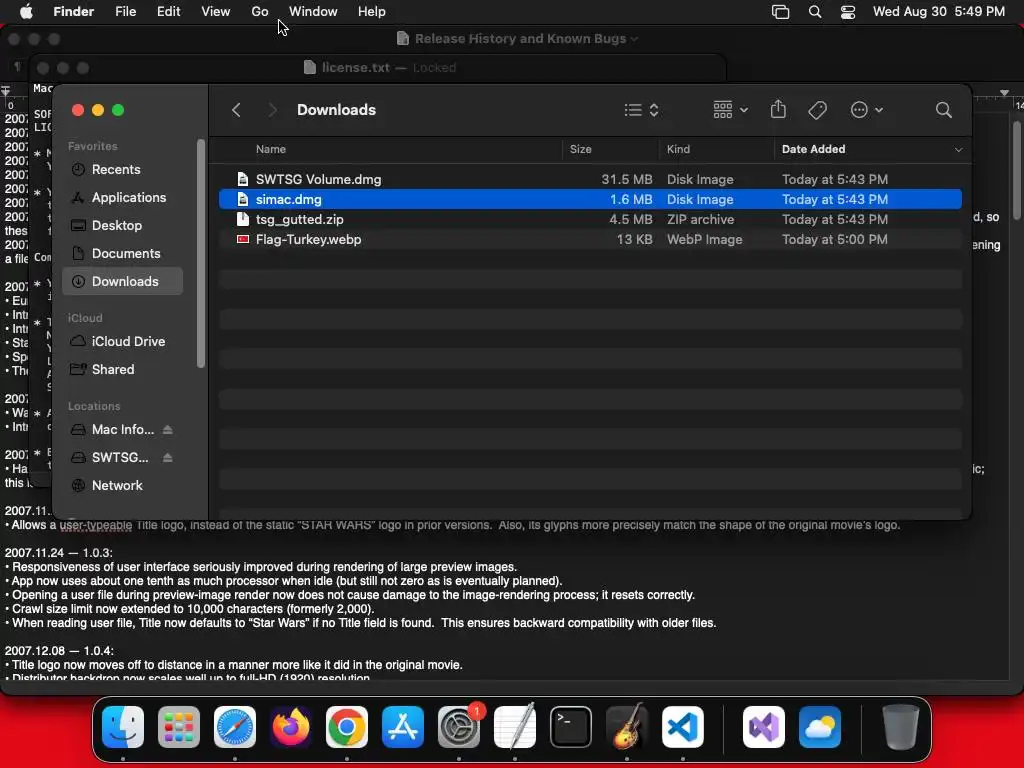Go back in Finder navigation
Screen dimensions: 1024x768
(x=236, y=110)
